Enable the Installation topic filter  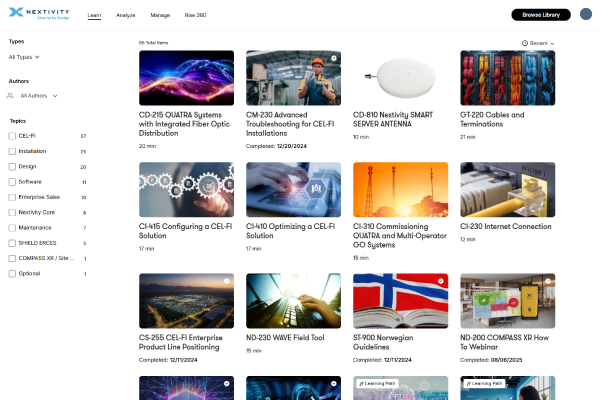[x=12, y=151]
